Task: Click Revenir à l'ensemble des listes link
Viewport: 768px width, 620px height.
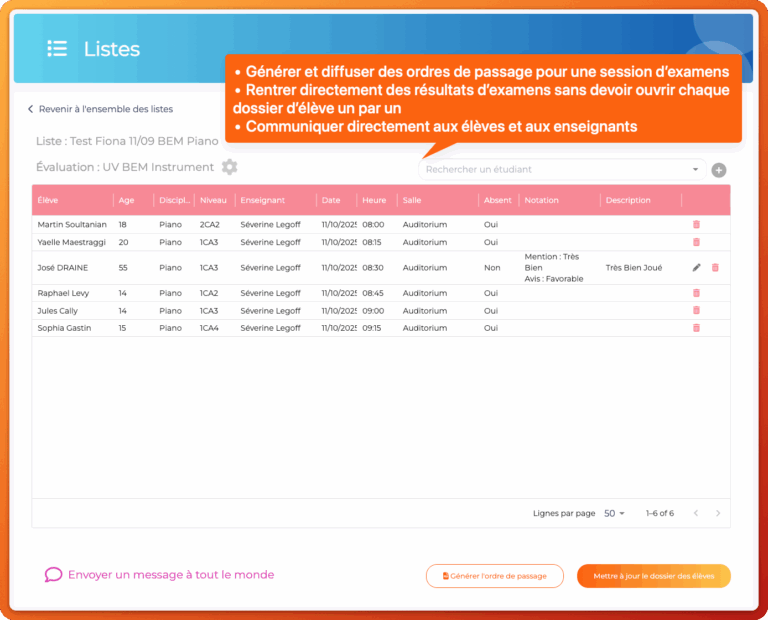Action: coord(100,109)
